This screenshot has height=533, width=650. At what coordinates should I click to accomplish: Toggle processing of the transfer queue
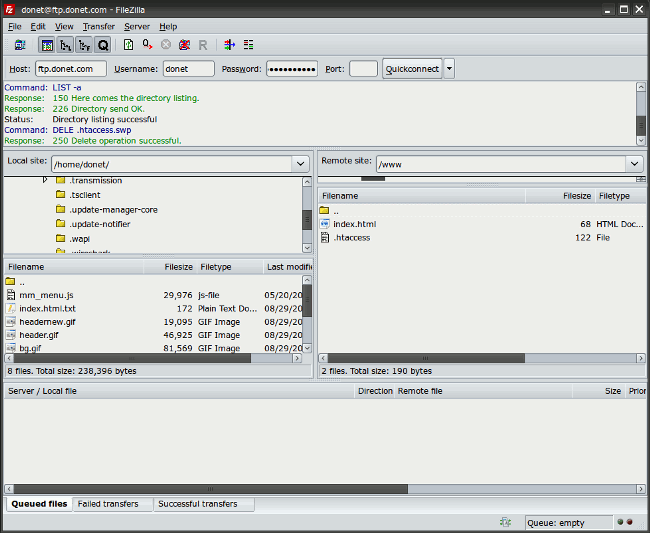(147, 45)
